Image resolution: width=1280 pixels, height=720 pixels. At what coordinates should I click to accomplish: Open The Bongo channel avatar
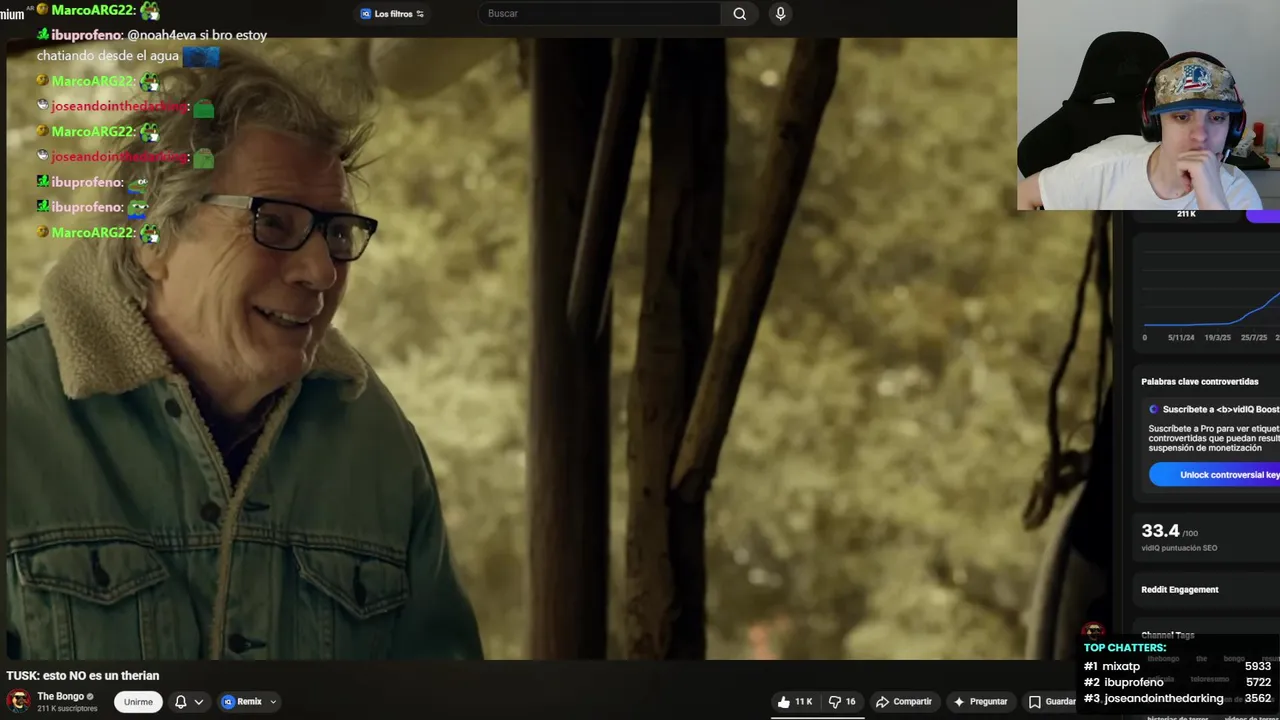(18, 701)
